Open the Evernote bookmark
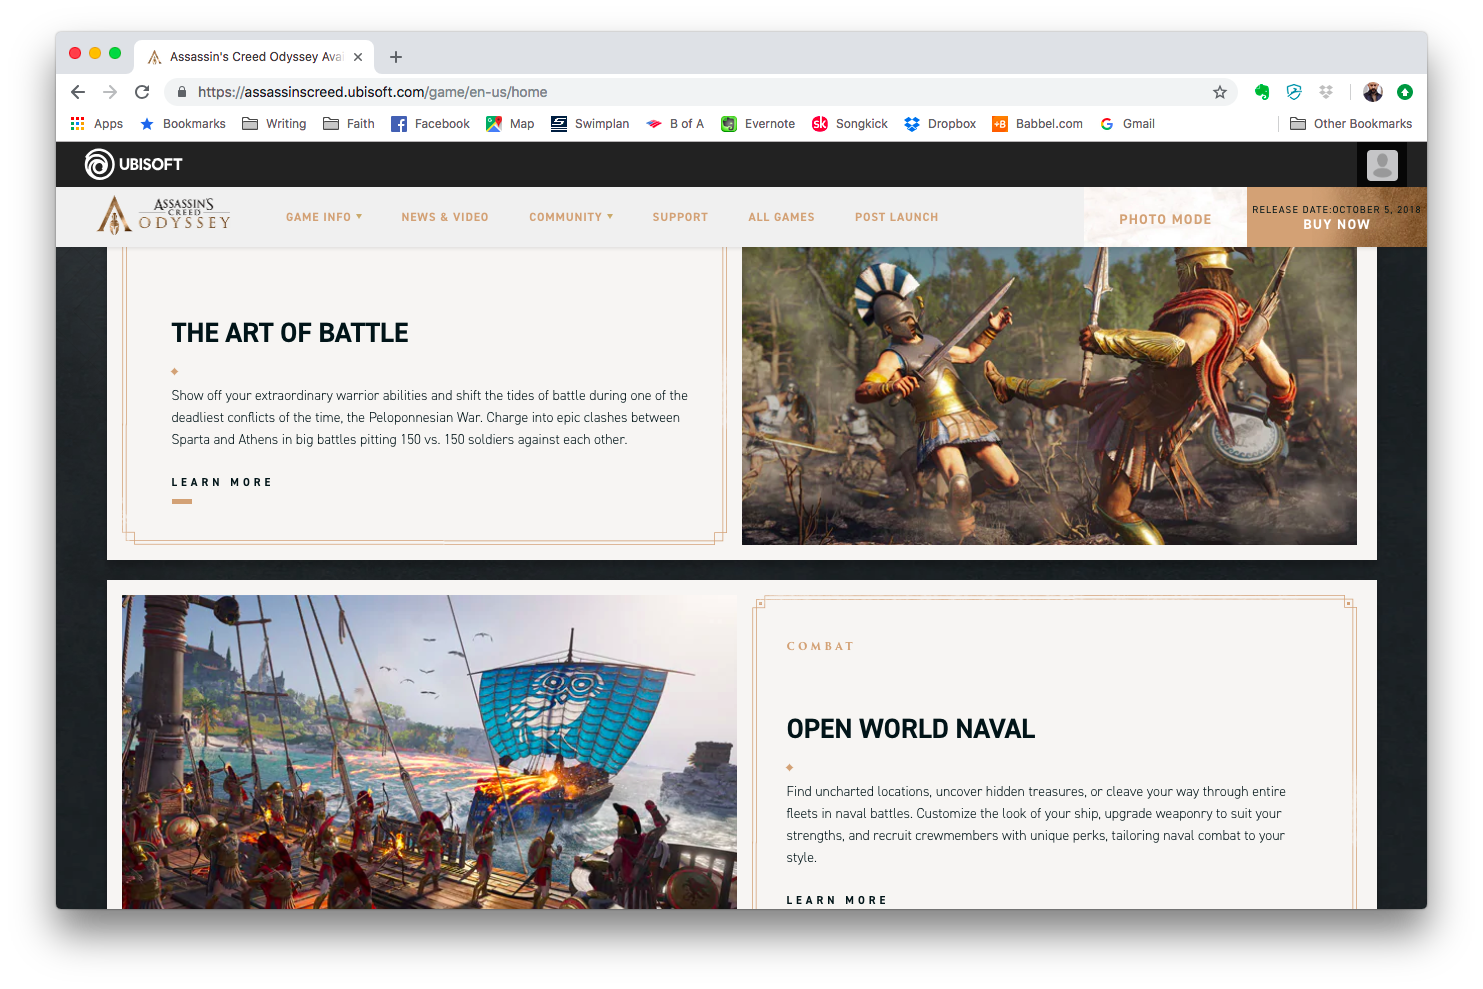Image resolution: width=1483 pixels, height=989 pixels. pyautogui.click(x=758, y=124)
